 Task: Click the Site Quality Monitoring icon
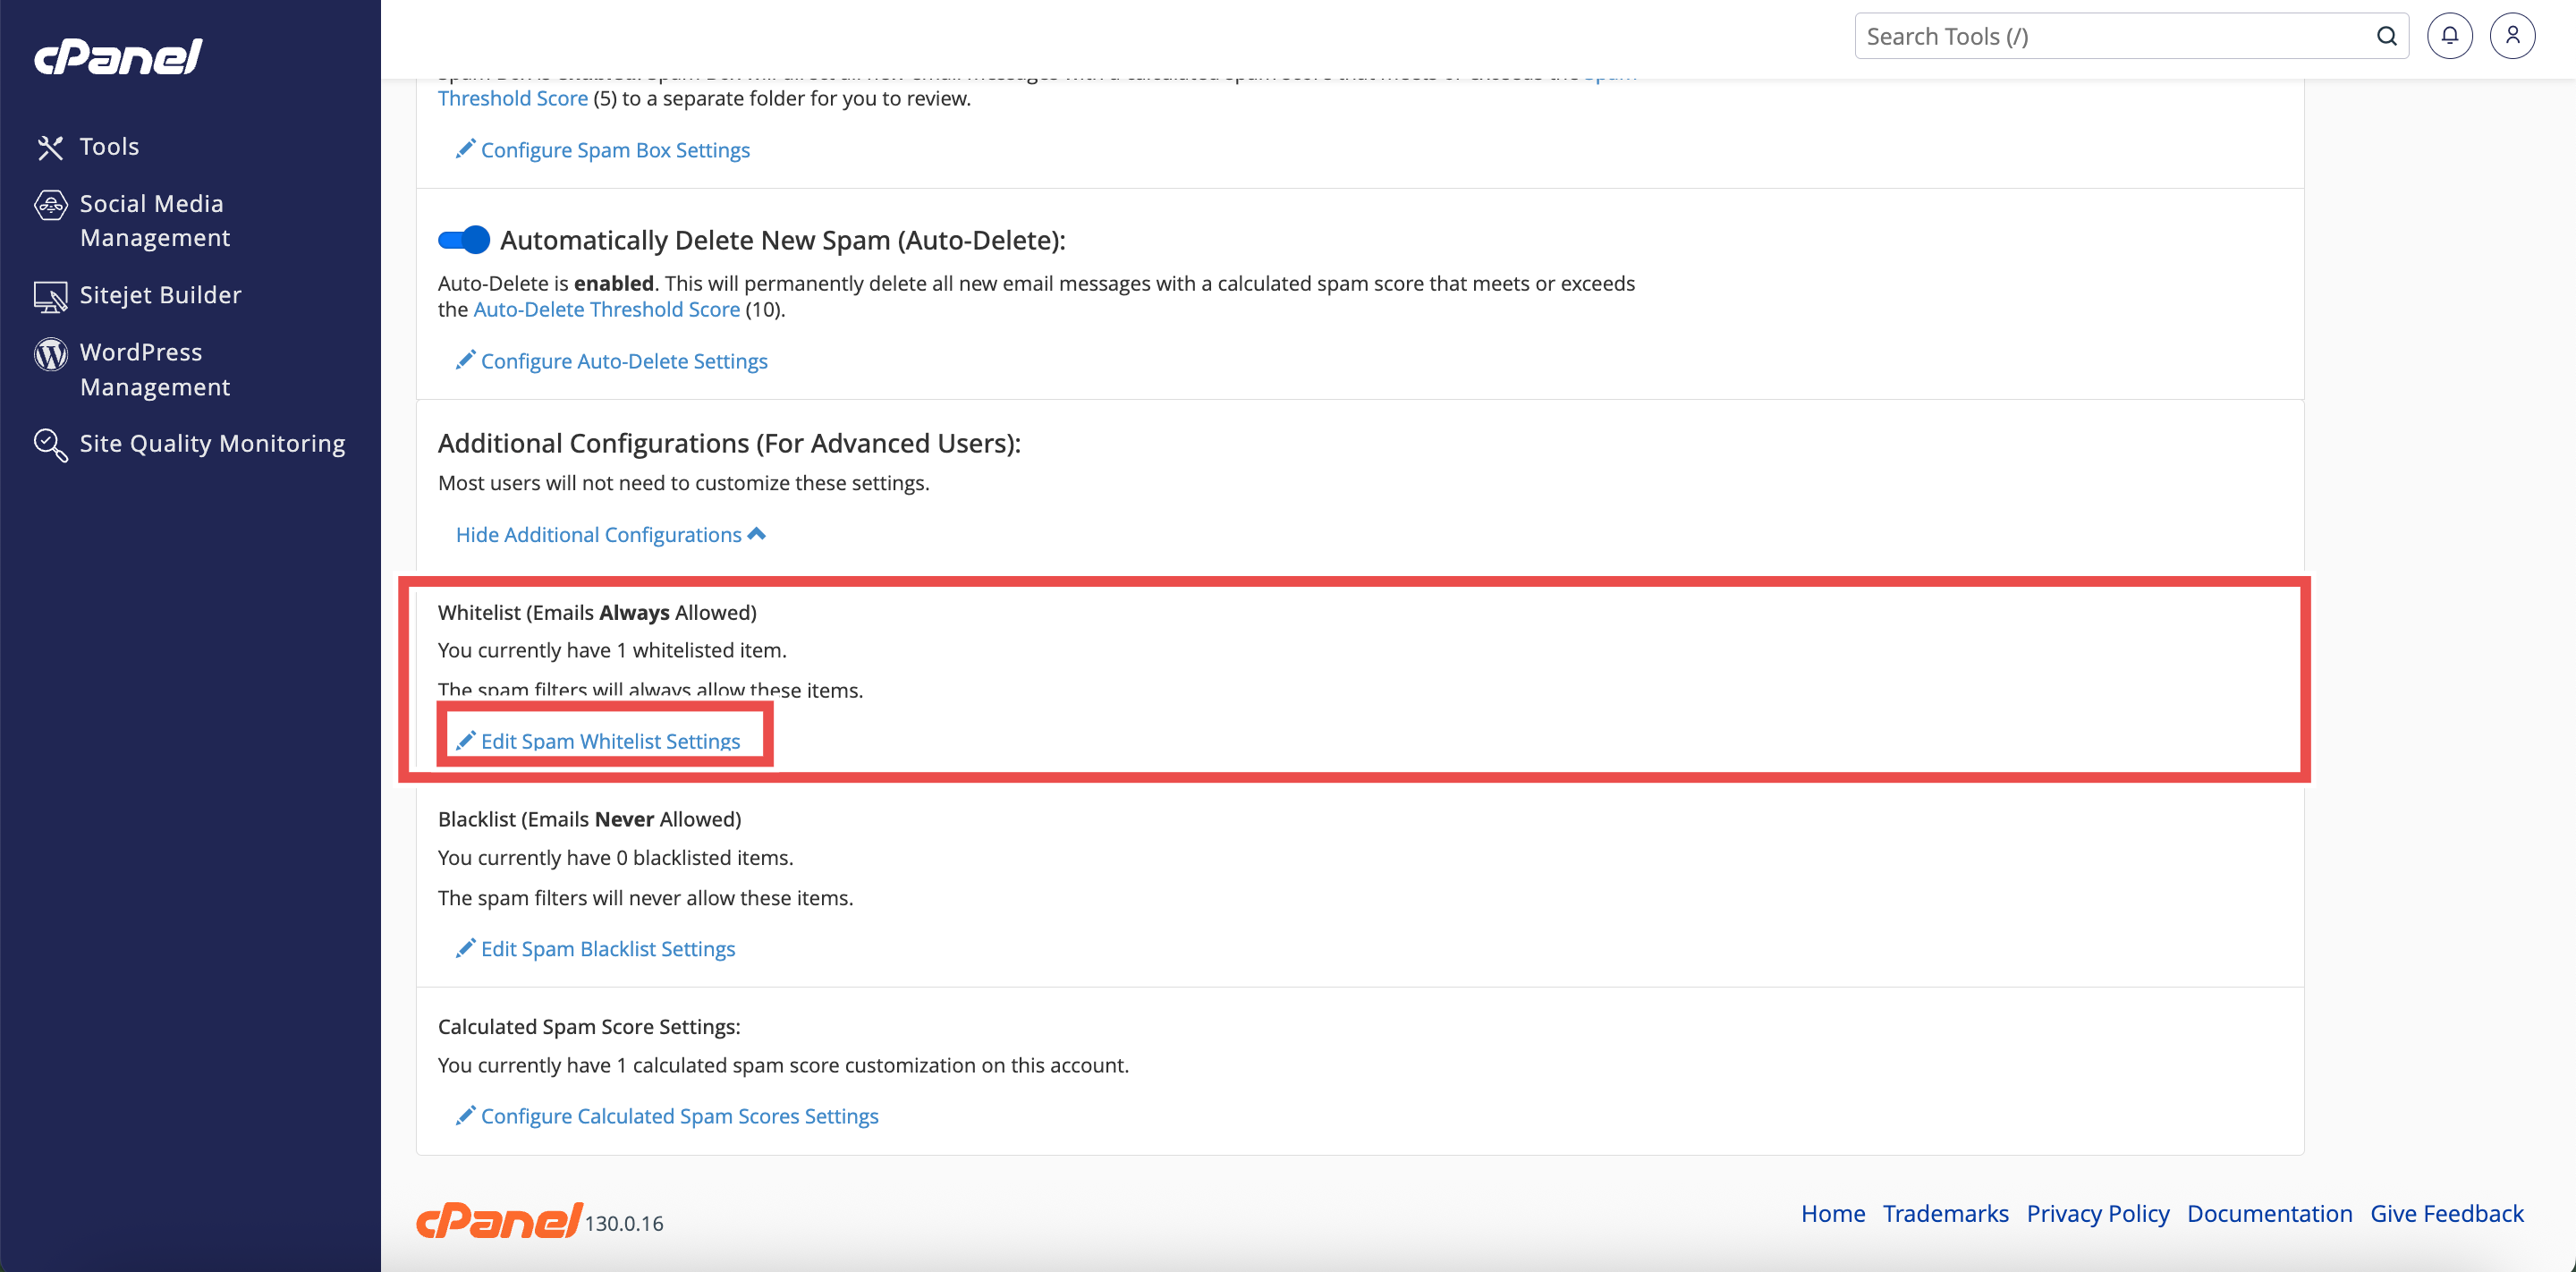(50, 444)
